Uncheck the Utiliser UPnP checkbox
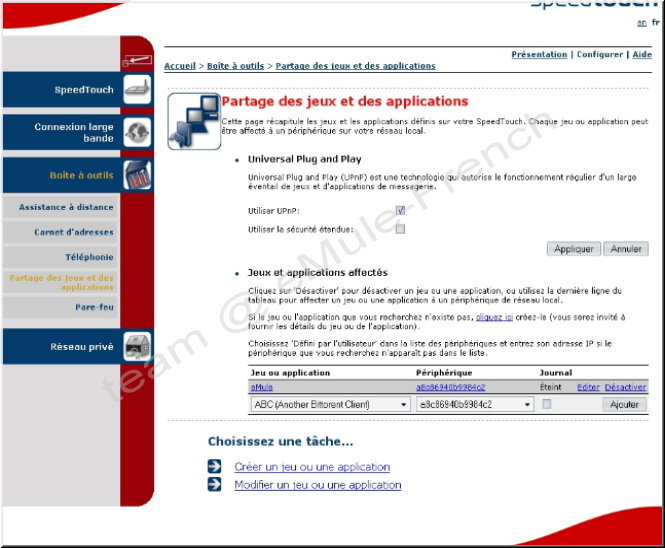Image resolution: width=665 pixels, height=548 pixels. [400, 210]
